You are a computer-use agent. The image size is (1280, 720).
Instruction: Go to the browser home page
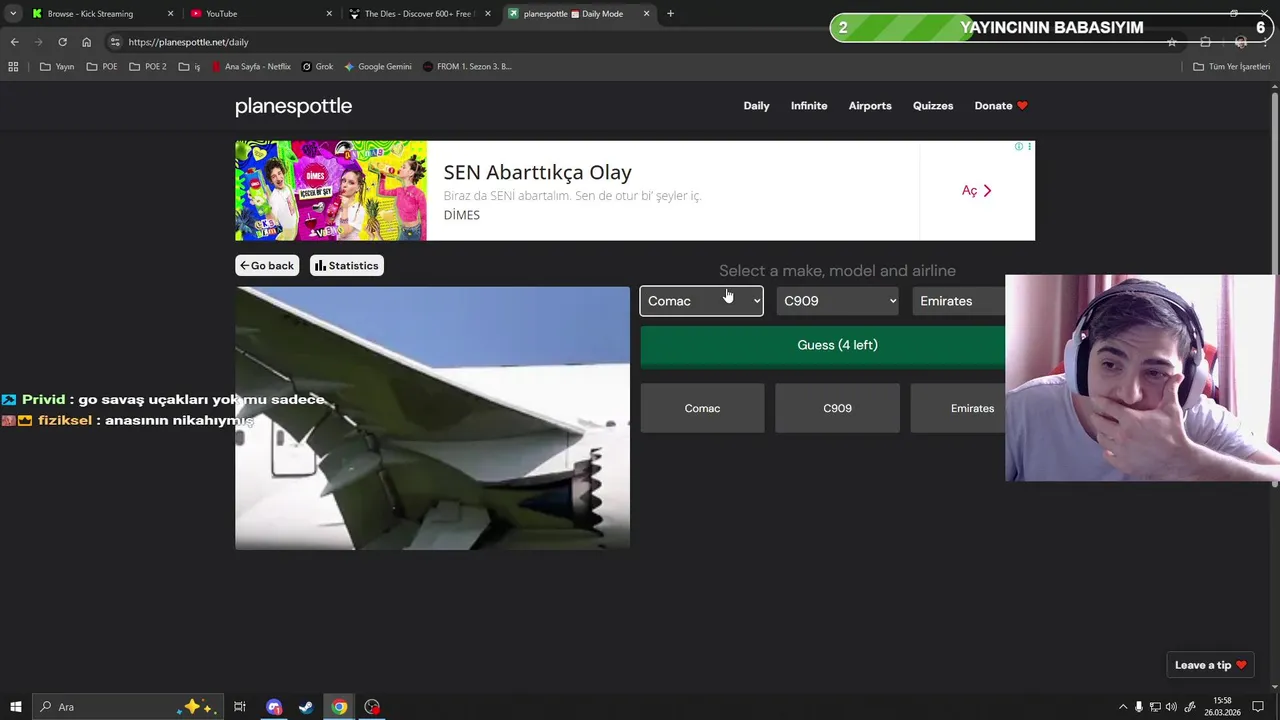pyautogui.click(x=86, y=42)
